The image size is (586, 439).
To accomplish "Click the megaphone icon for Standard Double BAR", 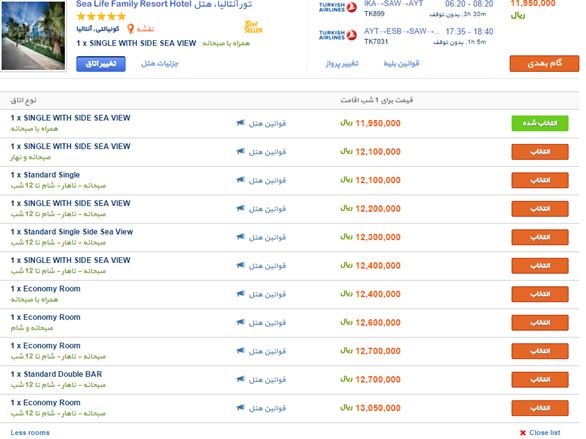I will [x=241, y=379].
